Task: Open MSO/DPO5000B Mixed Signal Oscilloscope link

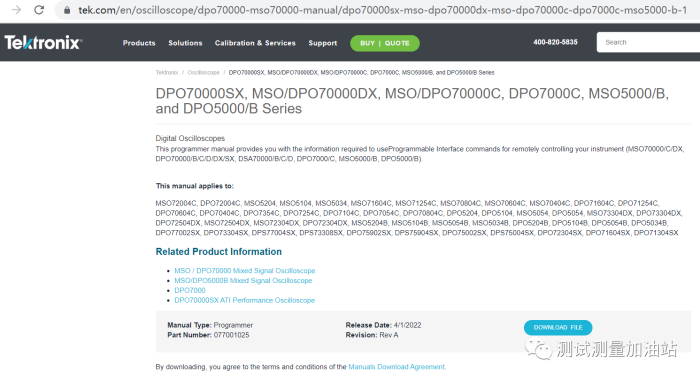Action: 243,280
